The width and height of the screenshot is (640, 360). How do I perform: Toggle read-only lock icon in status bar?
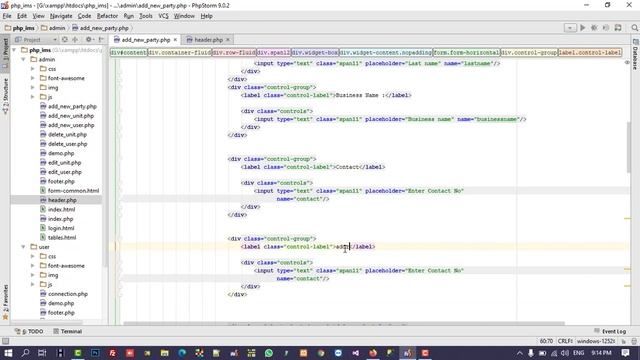coord(624,341)
